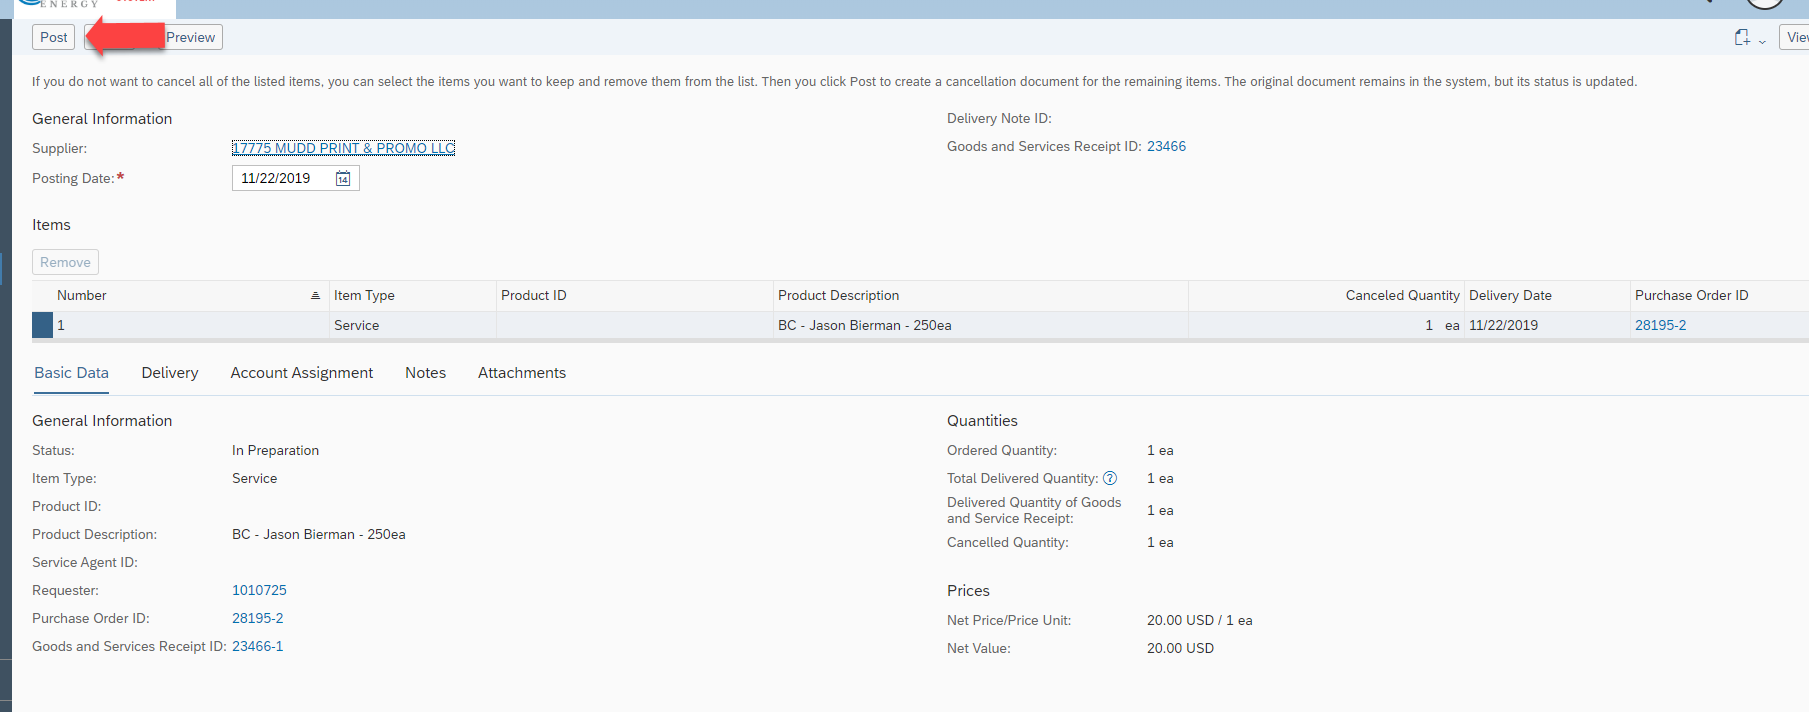This screenshot has width=1809, height=712.
Task: Open the Purchase Order ID 28195-2 link under General Information
Action: pos(258,618)
